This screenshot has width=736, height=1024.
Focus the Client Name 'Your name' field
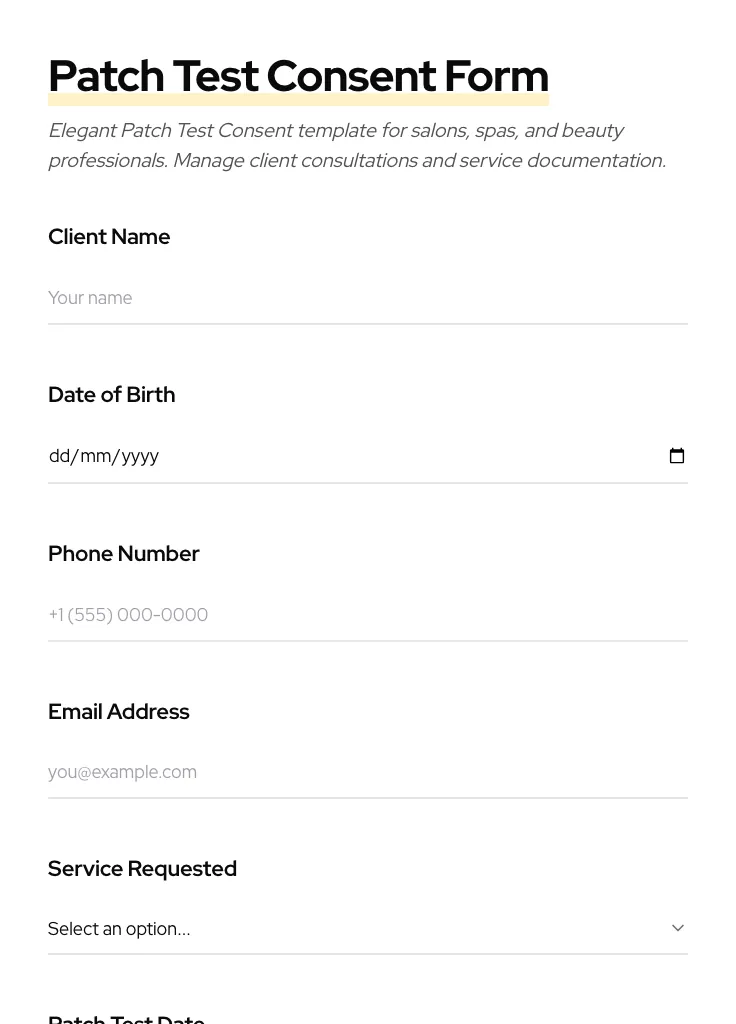367,298
